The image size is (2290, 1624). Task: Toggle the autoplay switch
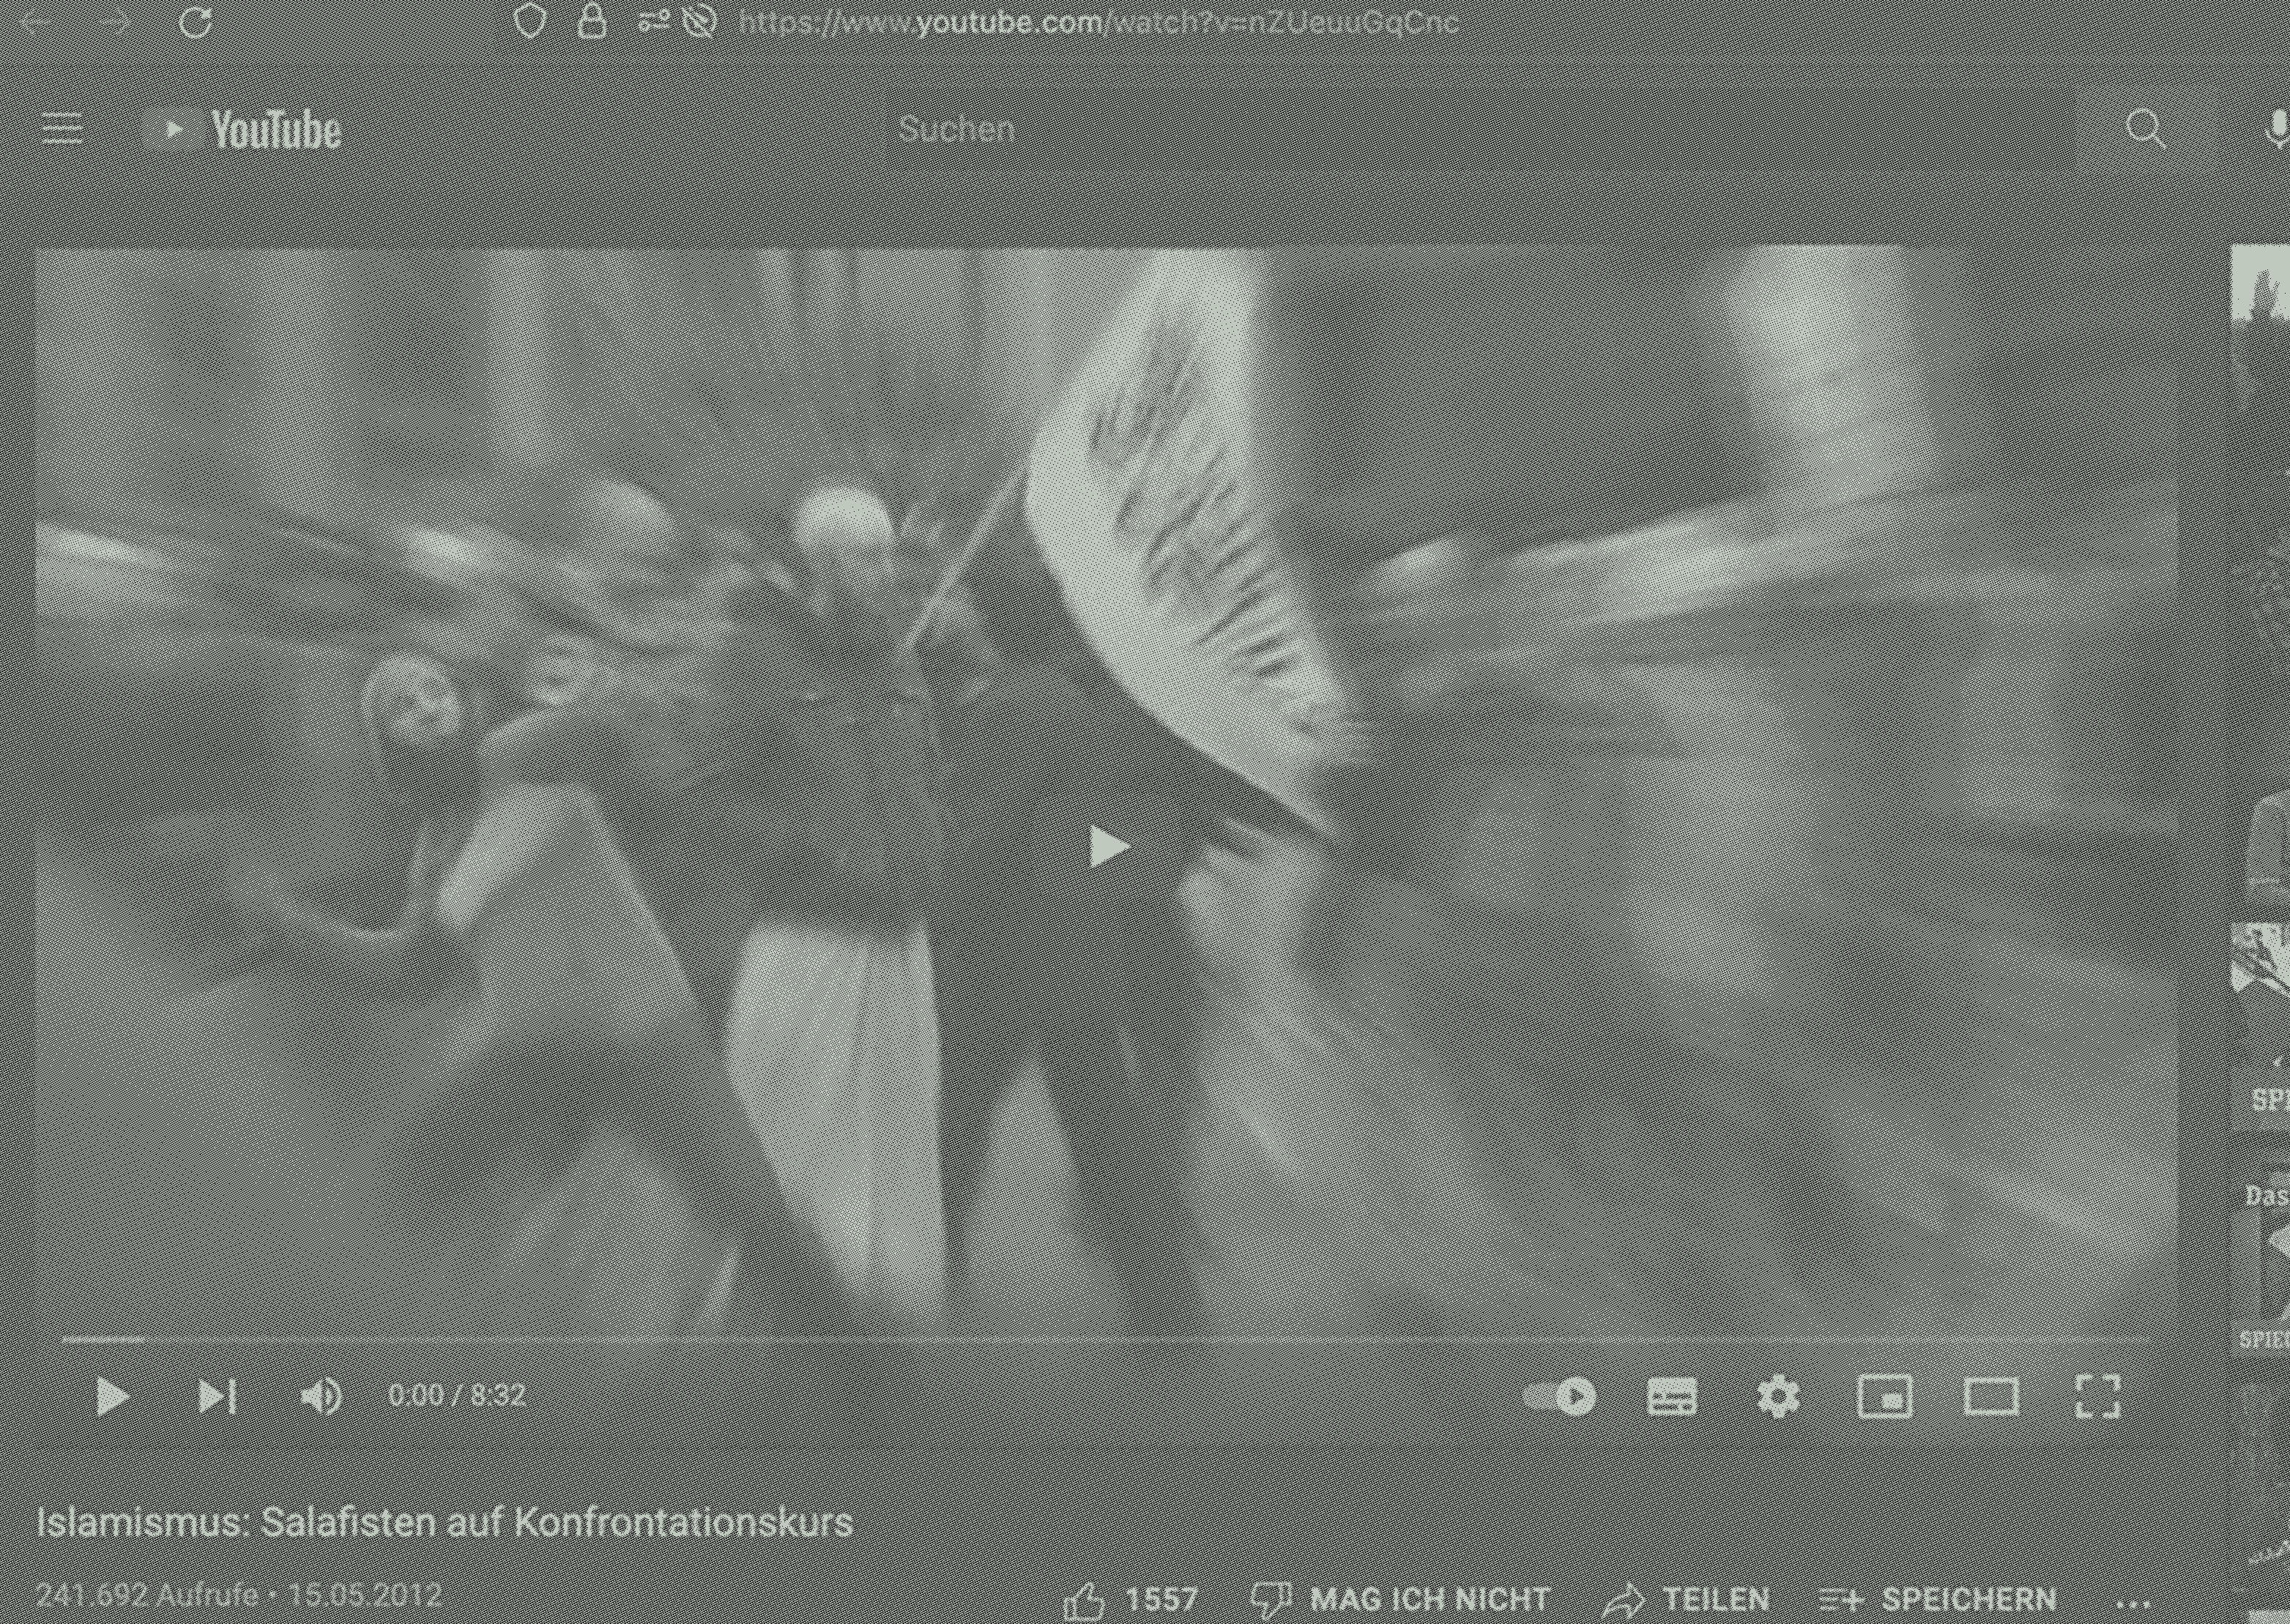click(x=1560, y=1397)
